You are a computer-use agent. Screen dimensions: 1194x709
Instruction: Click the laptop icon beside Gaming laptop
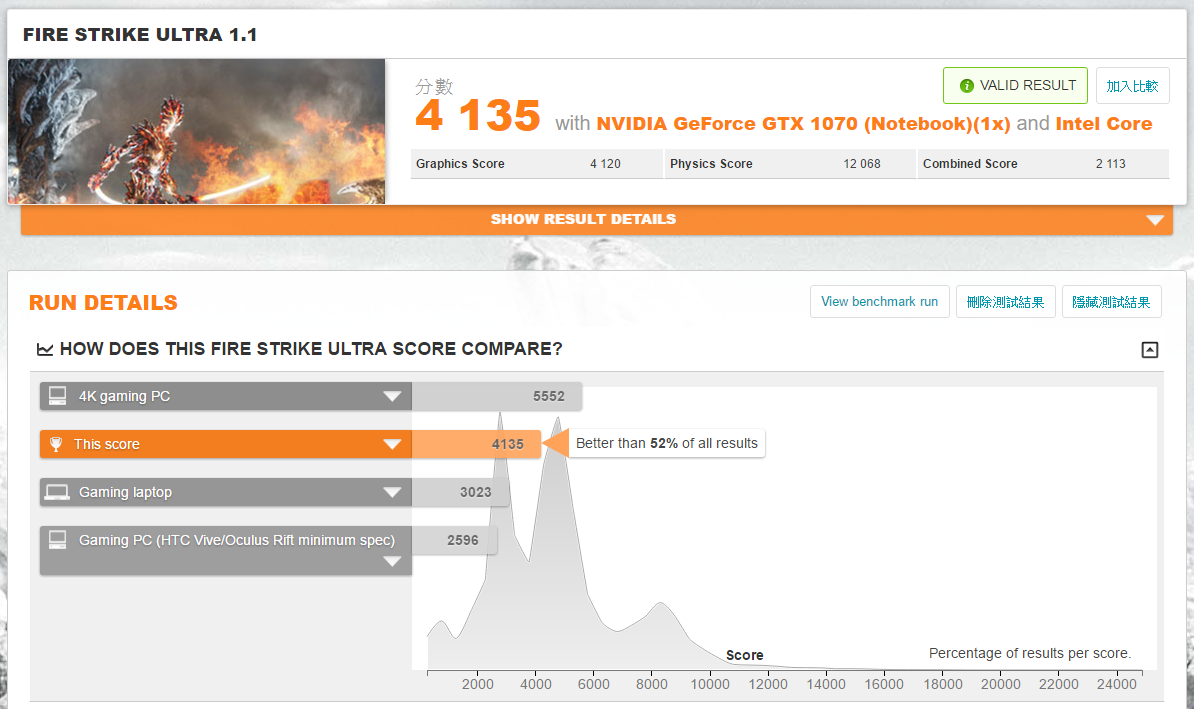coord(57,492)
